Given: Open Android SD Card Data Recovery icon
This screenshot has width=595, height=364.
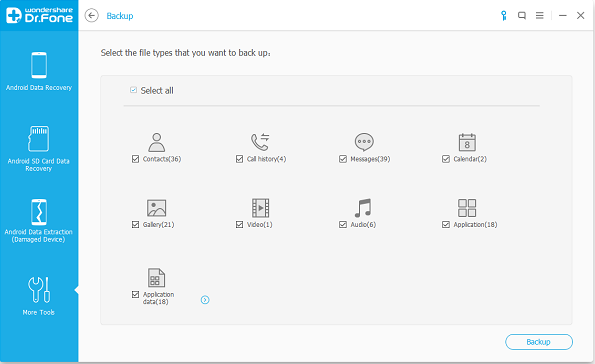Looking at the screenshot, I should coord(38,139).
